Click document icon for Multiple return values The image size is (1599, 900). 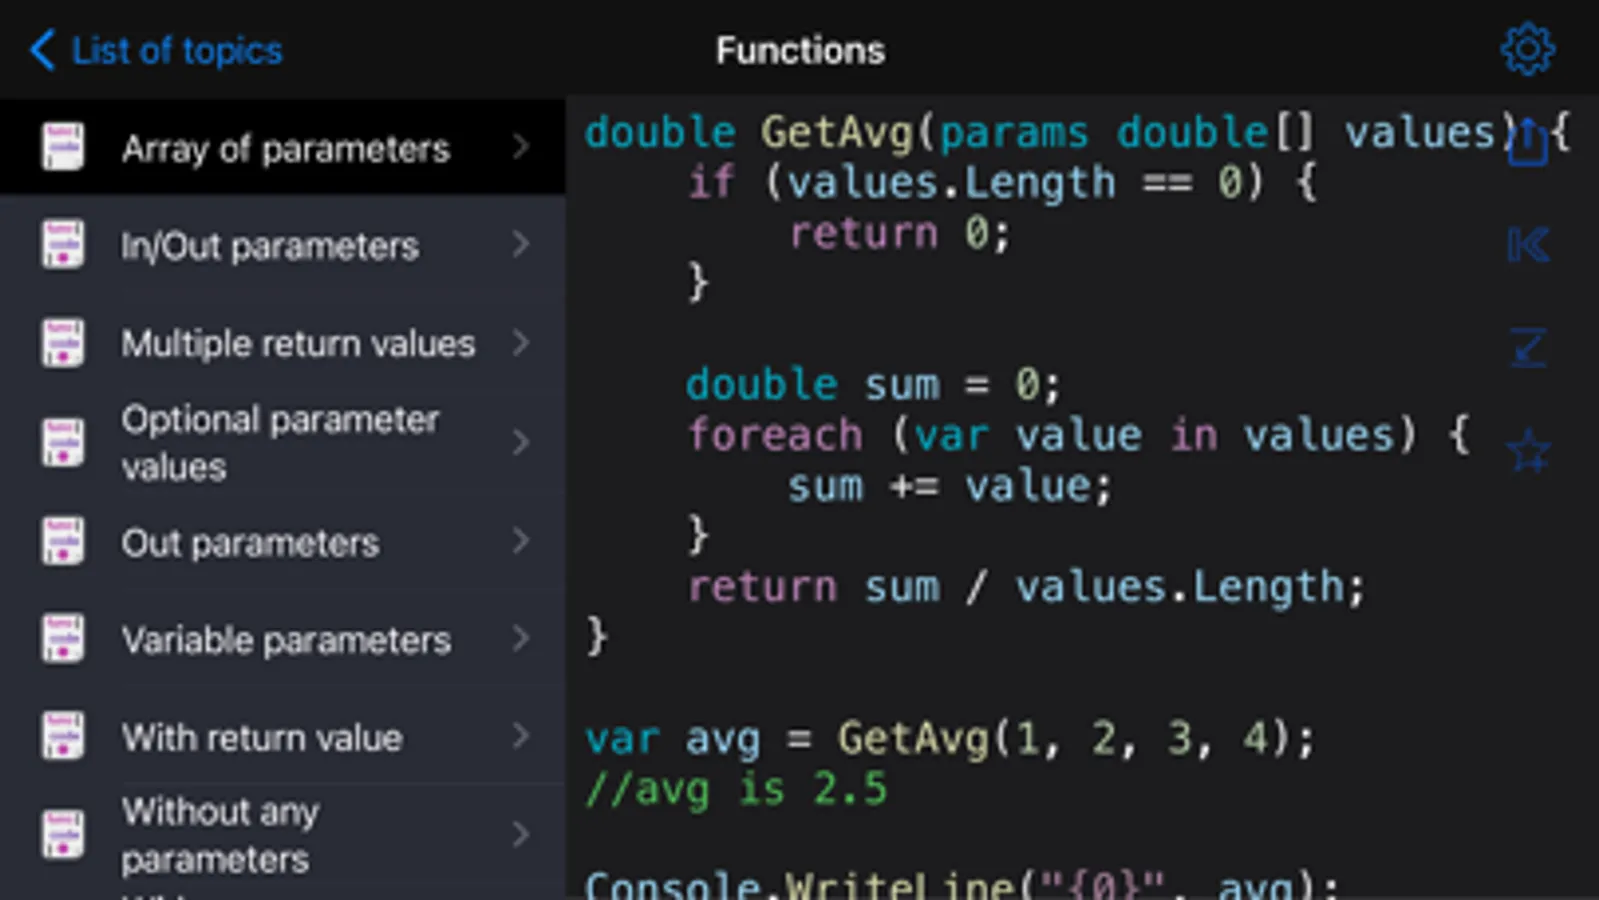62,343
